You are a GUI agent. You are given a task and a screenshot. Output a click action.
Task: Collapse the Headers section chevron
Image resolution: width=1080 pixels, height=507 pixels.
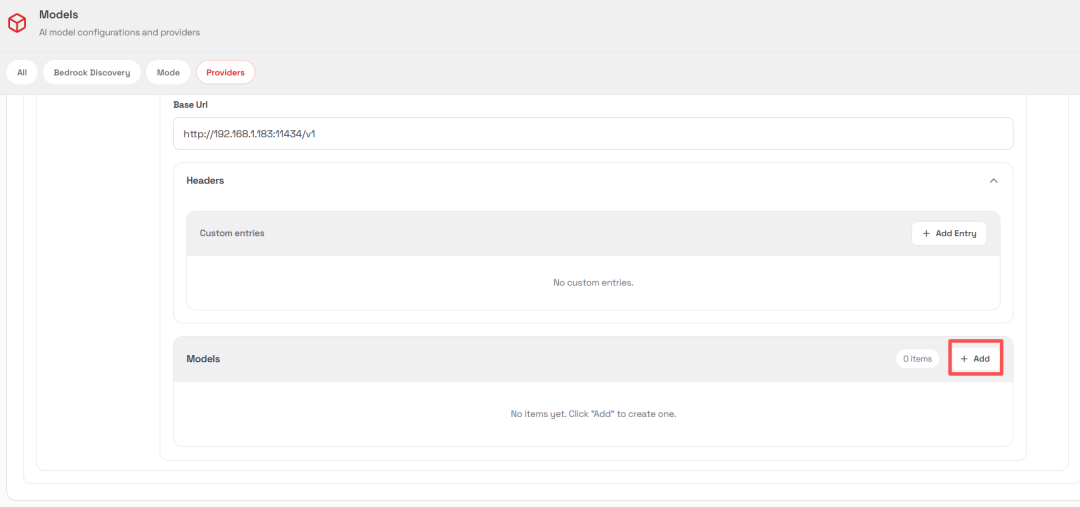pyautogui.click(x=993, y=180)
